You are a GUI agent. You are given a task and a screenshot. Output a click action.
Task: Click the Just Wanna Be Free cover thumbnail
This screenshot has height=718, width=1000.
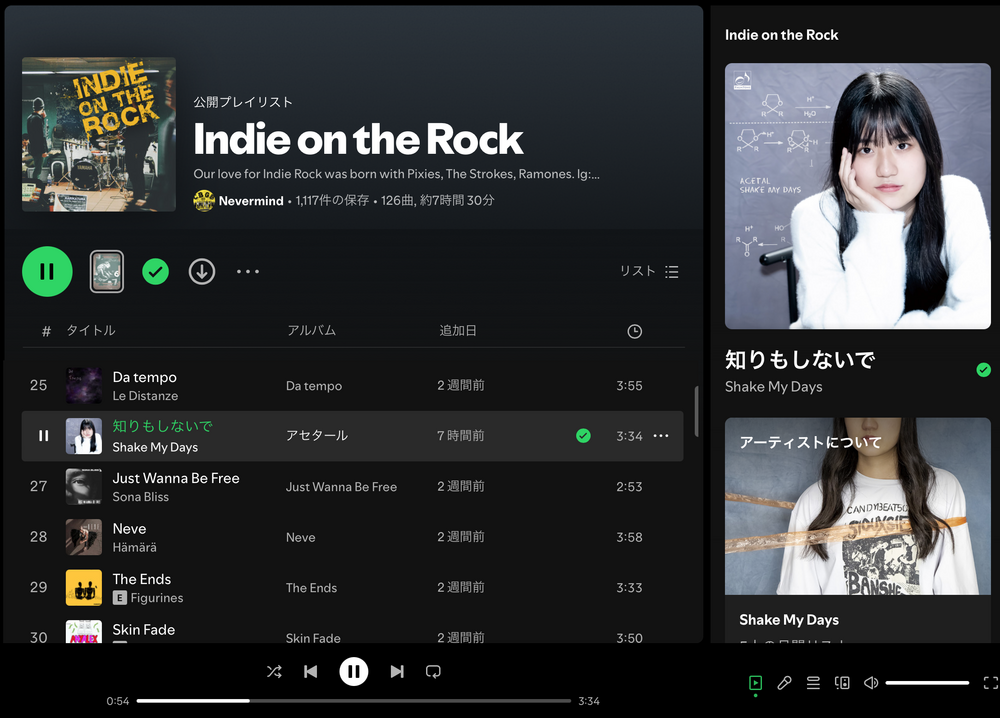pos(84,487)
